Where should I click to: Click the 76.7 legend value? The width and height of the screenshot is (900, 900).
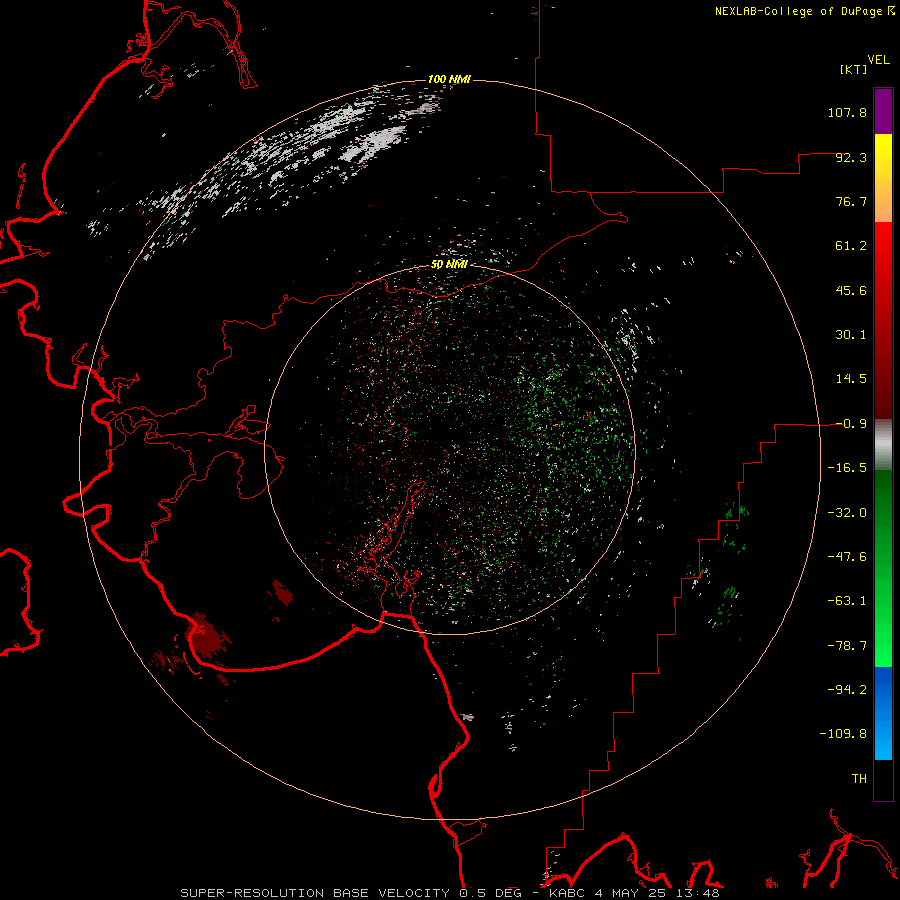point(851,201)
